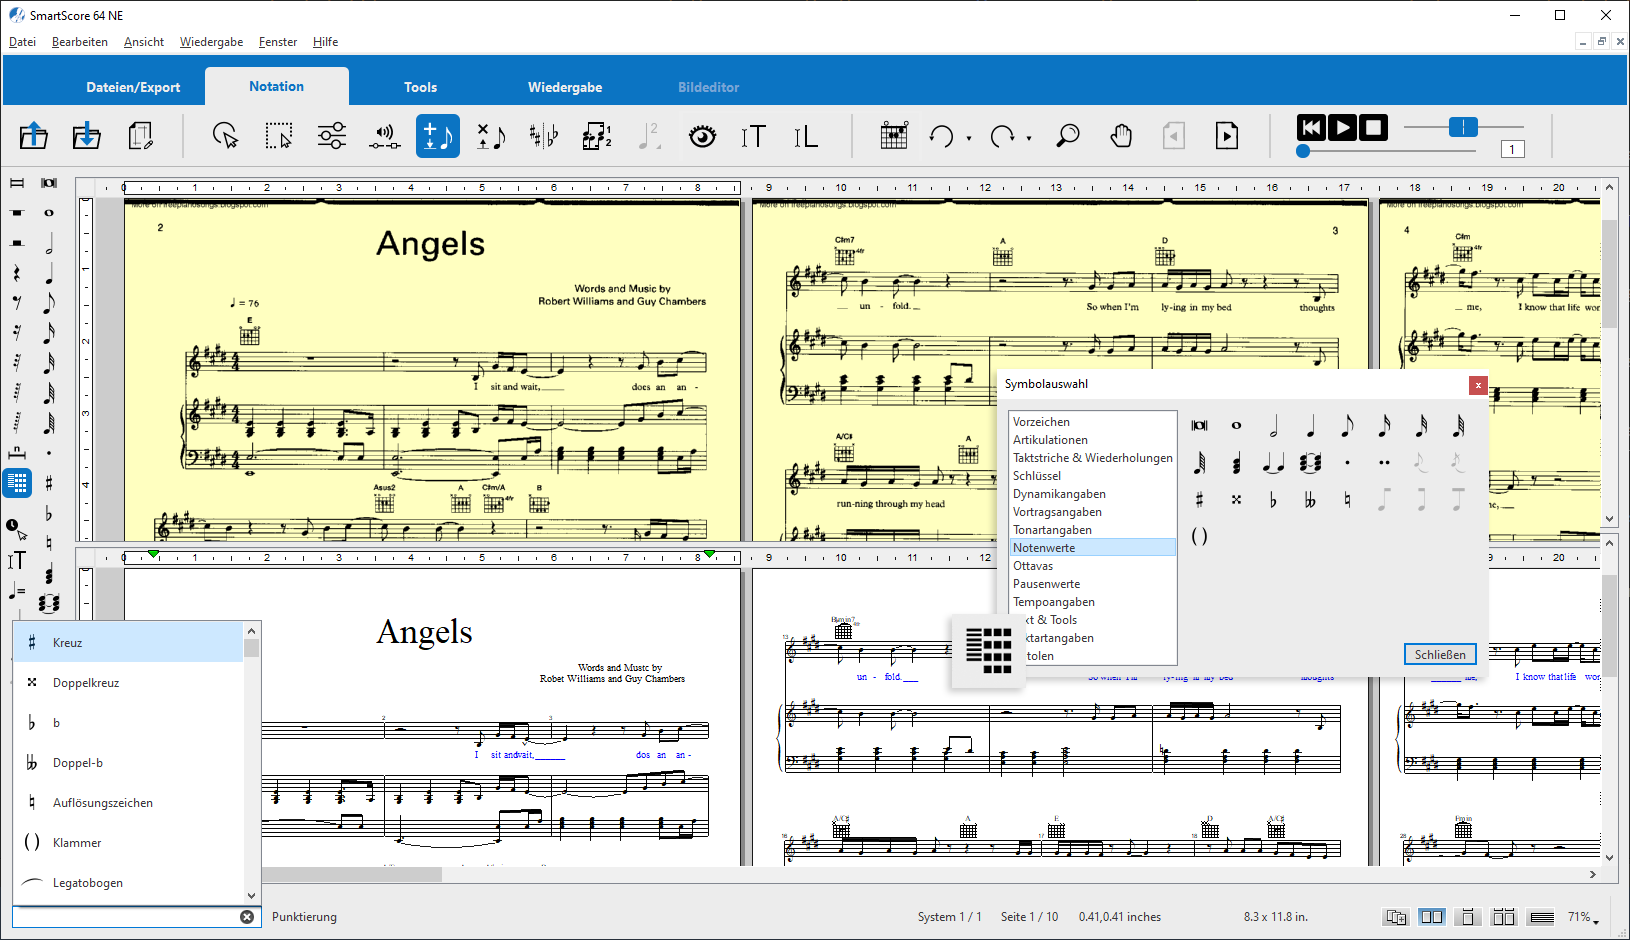1630x940 pixels.
Task: Select the magnifier zoom tool
Action: [x=1067, y=135]
